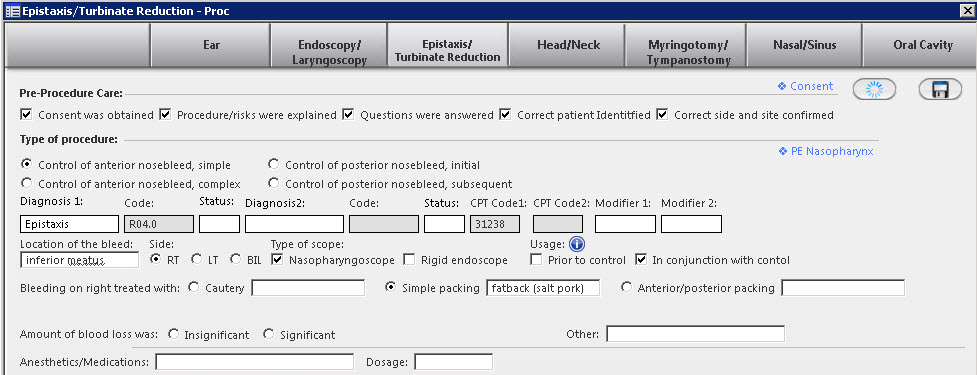Close the Epistaxis/Turbinate Reduction window

(x=968, y=11)
